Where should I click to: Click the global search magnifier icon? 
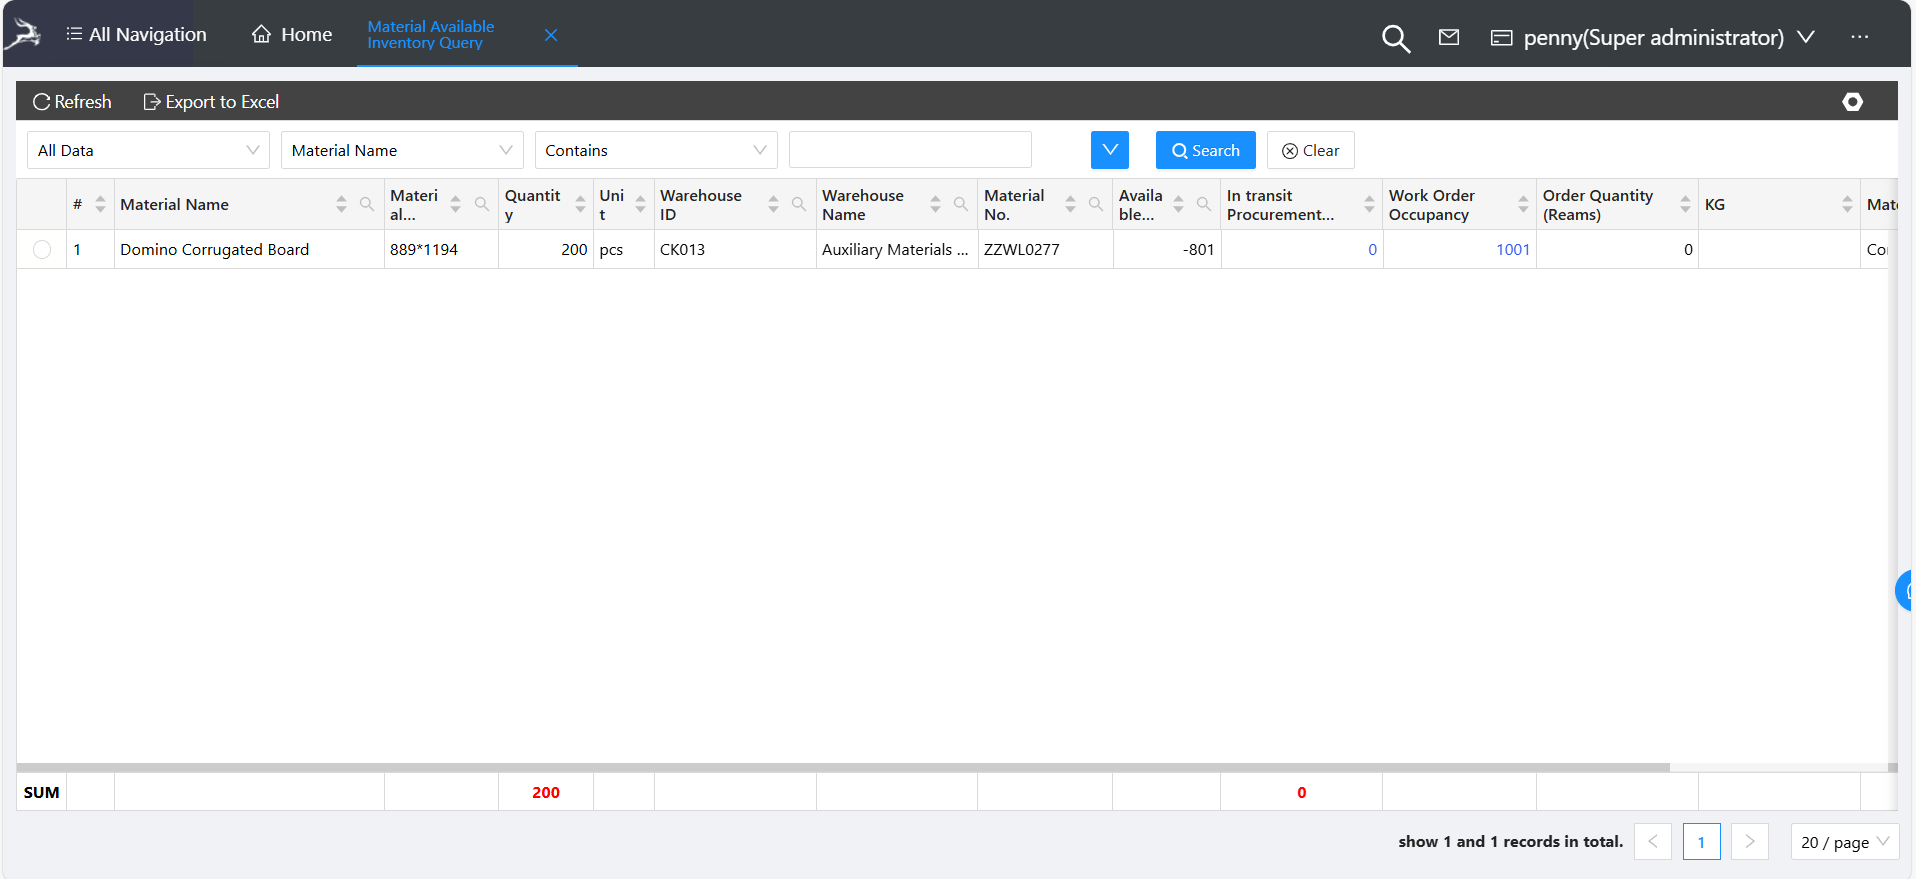pos(1395,38)
